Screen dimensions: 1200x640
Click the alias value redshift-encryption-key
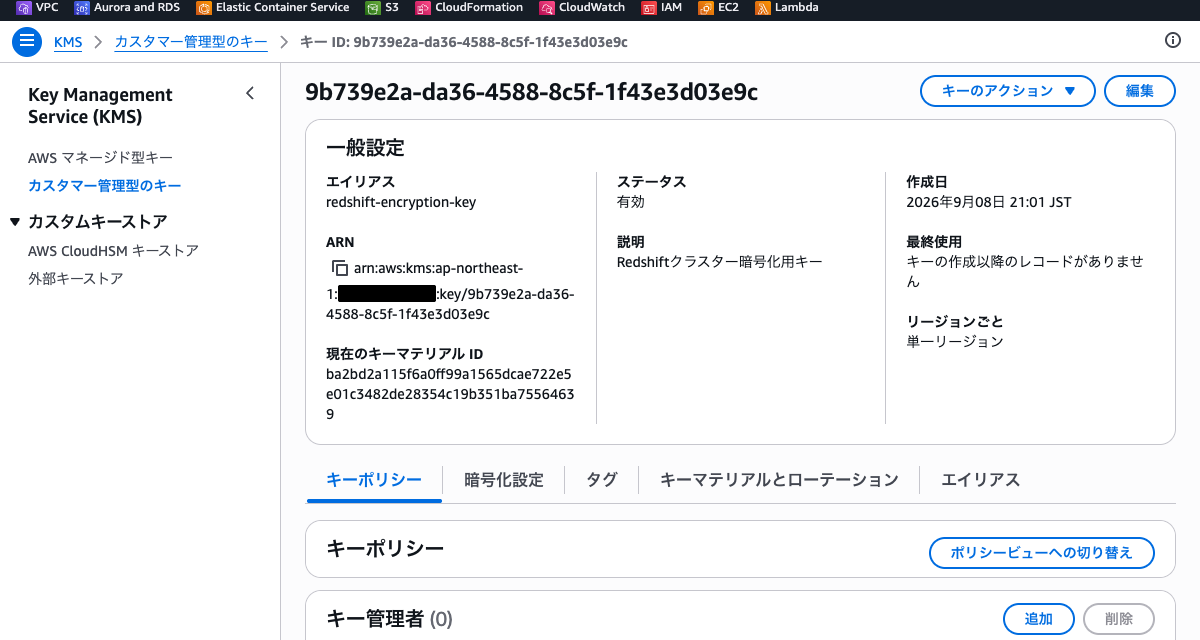(401, 202)
